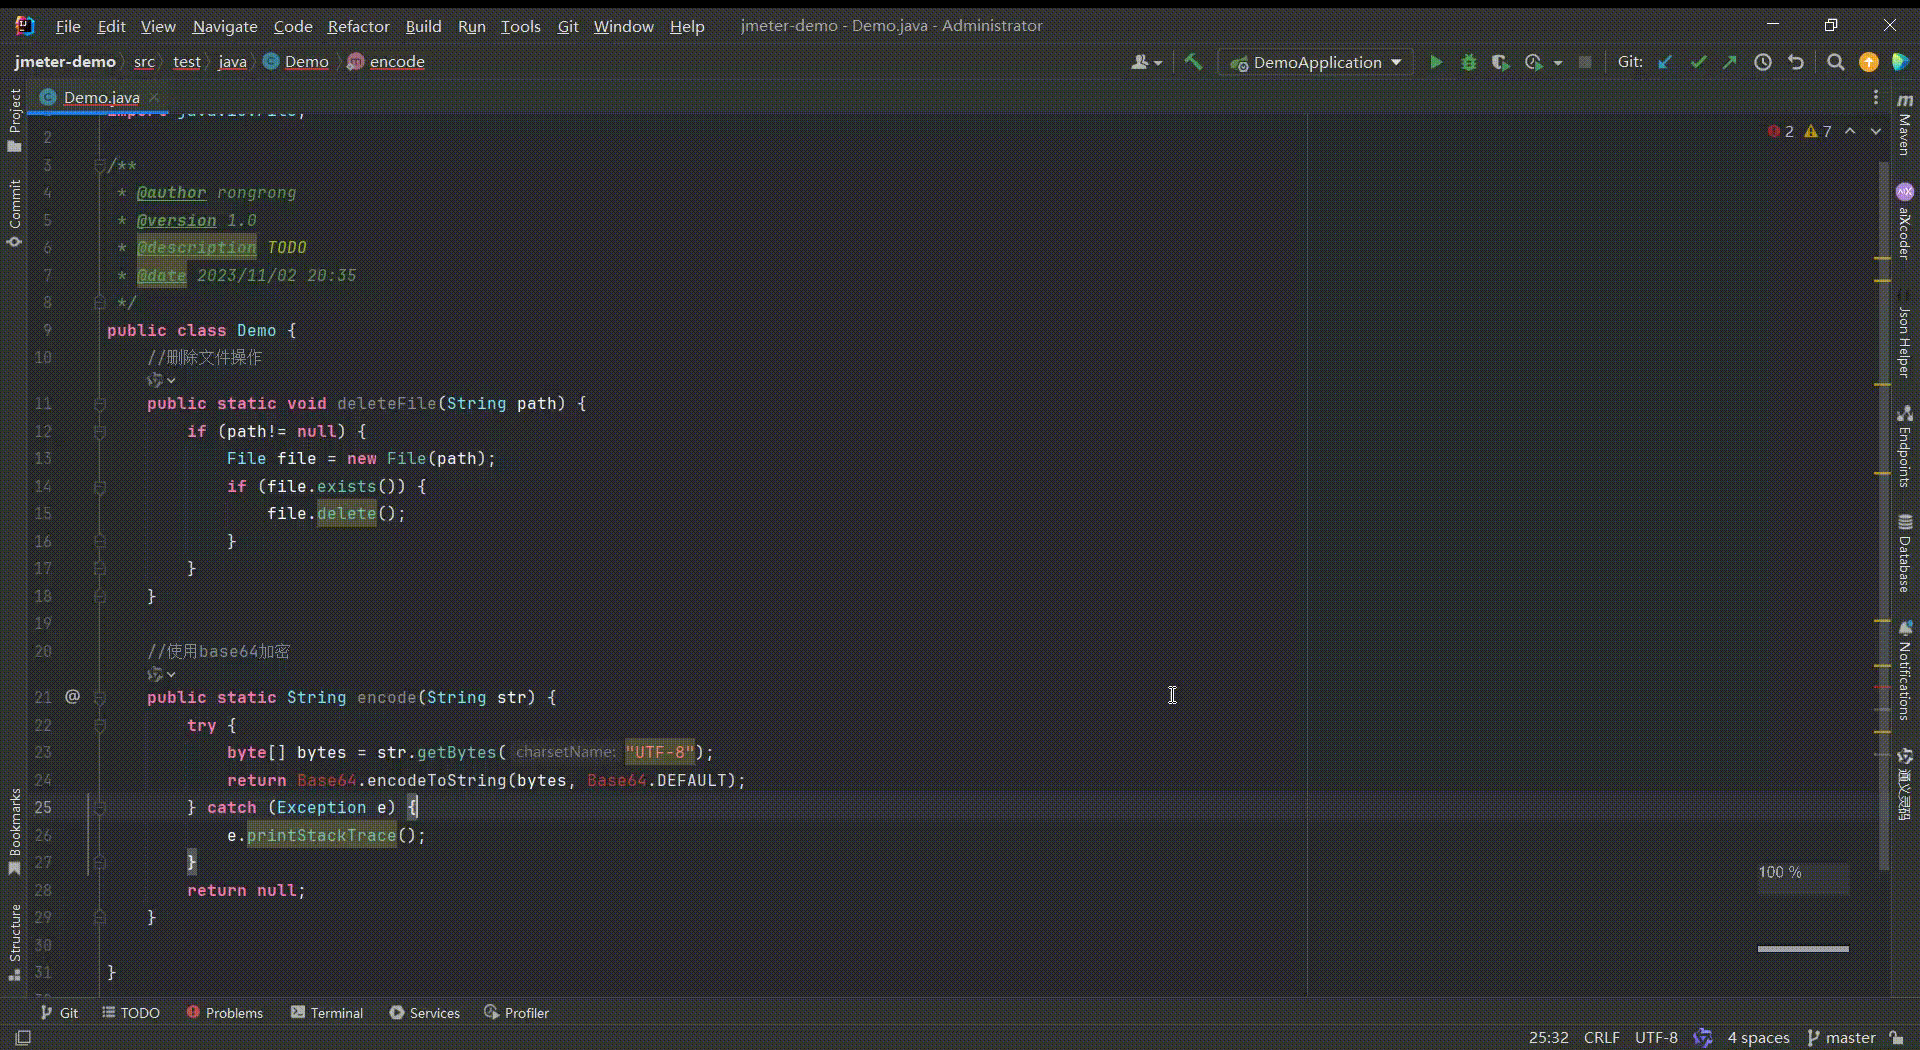Toggle the file read-only lock icon
The width and height of the screenshot is (1920, 1050).
click(1896, 1038)
